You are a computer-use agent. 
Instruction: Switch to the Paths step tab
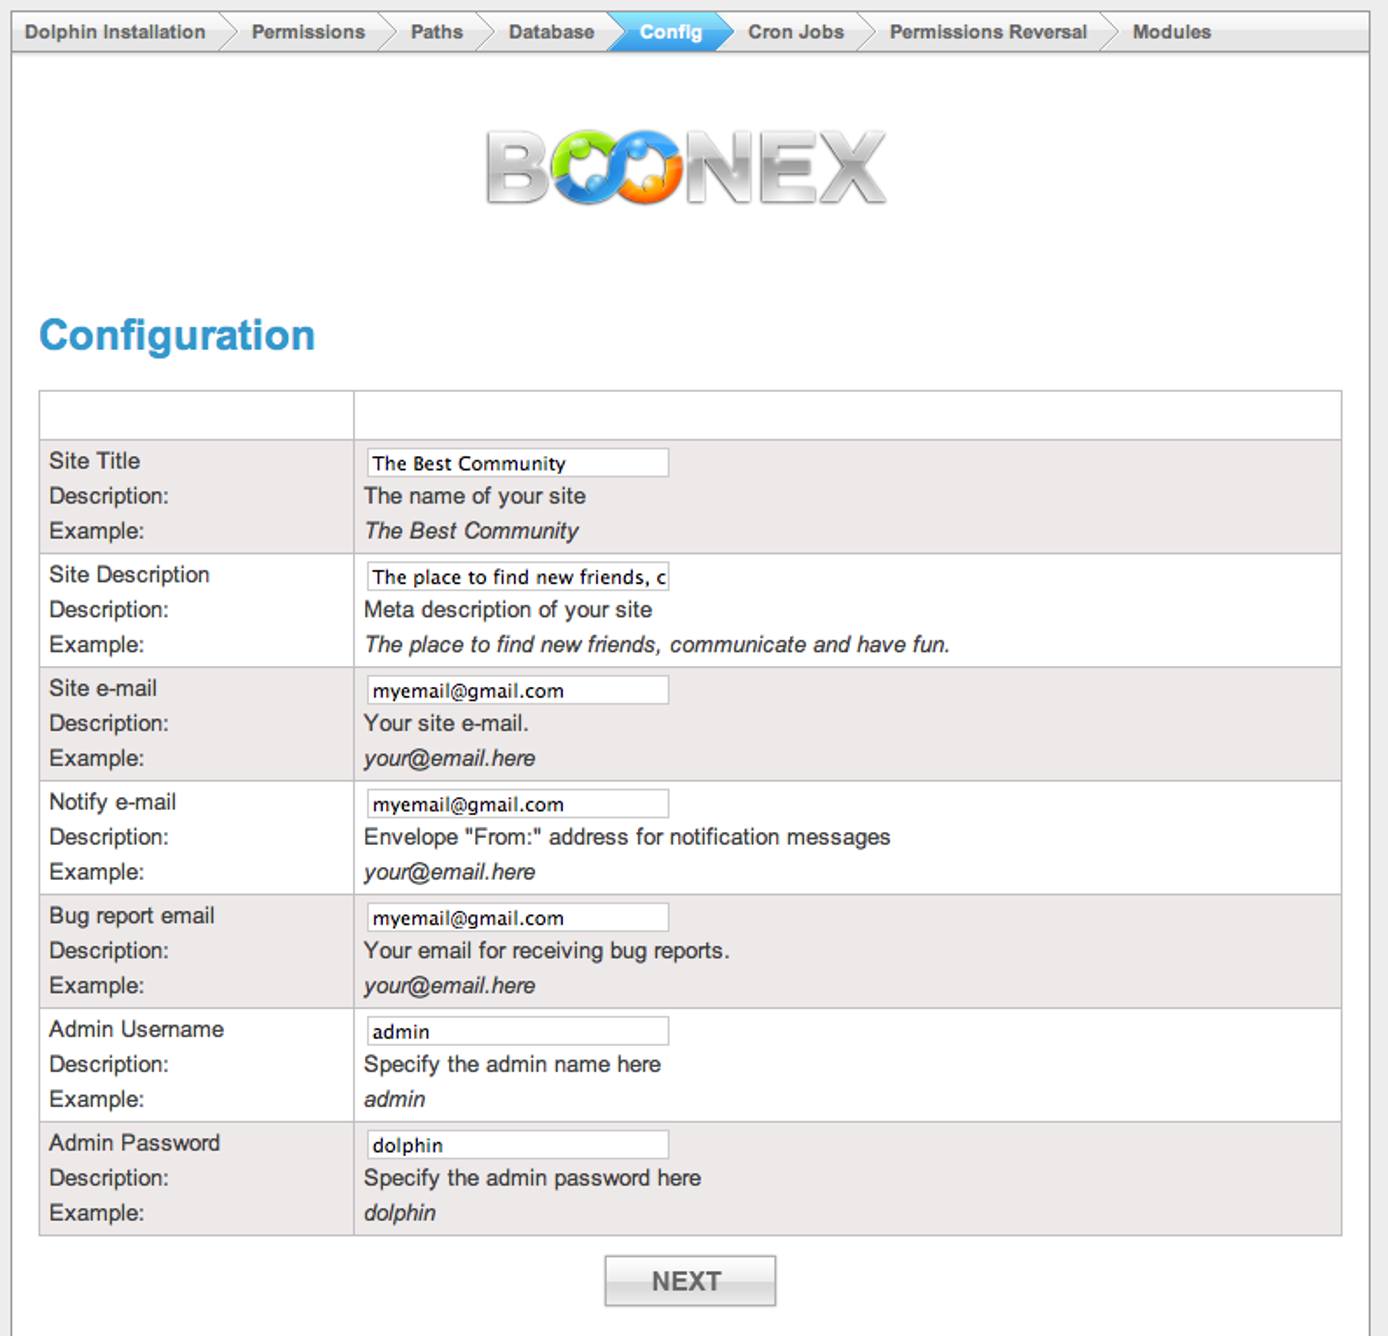pos(436,32)
